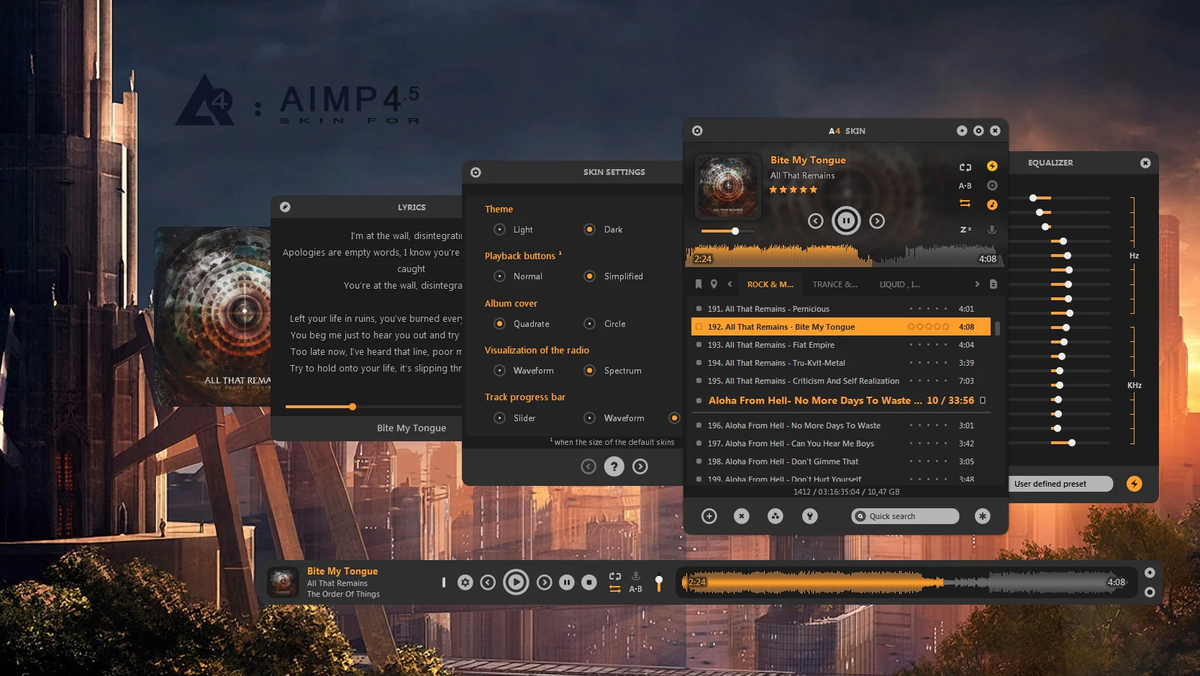Click previous track button in bottom mini bar
1200x676 pixels.
point(488,582)
